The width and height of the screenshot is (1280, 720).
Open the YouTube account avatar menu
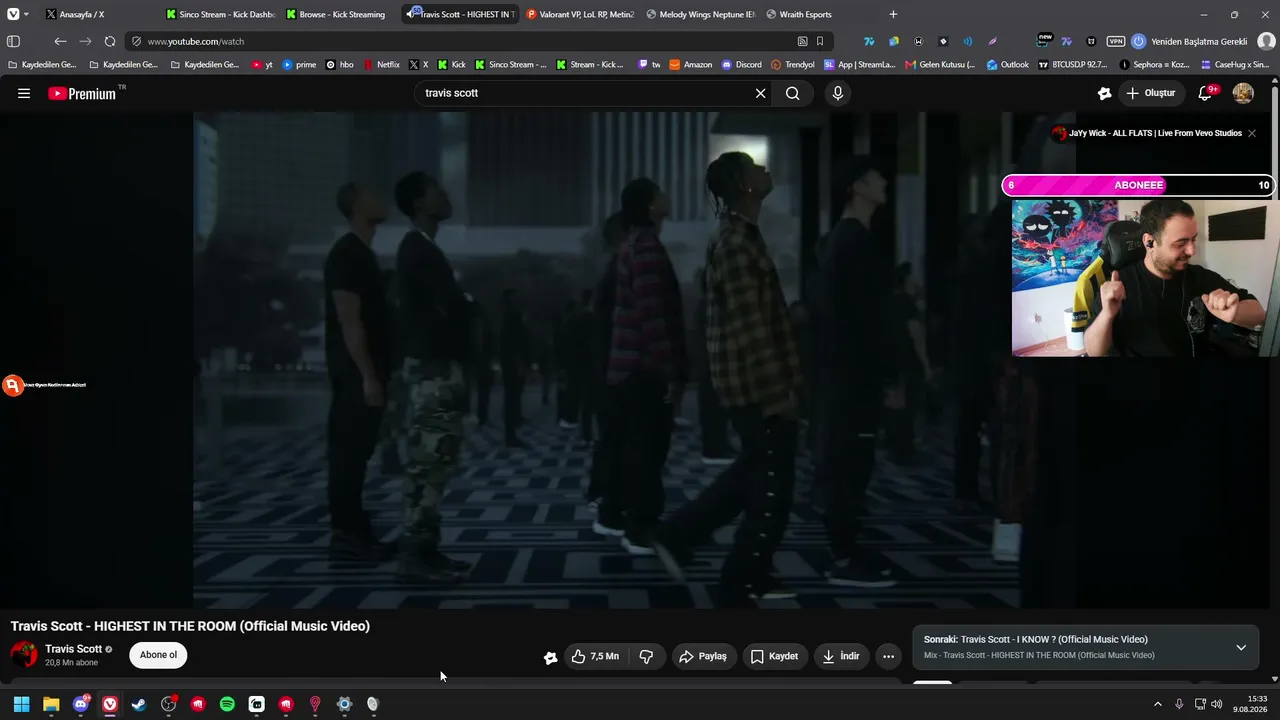[1243, 93]
